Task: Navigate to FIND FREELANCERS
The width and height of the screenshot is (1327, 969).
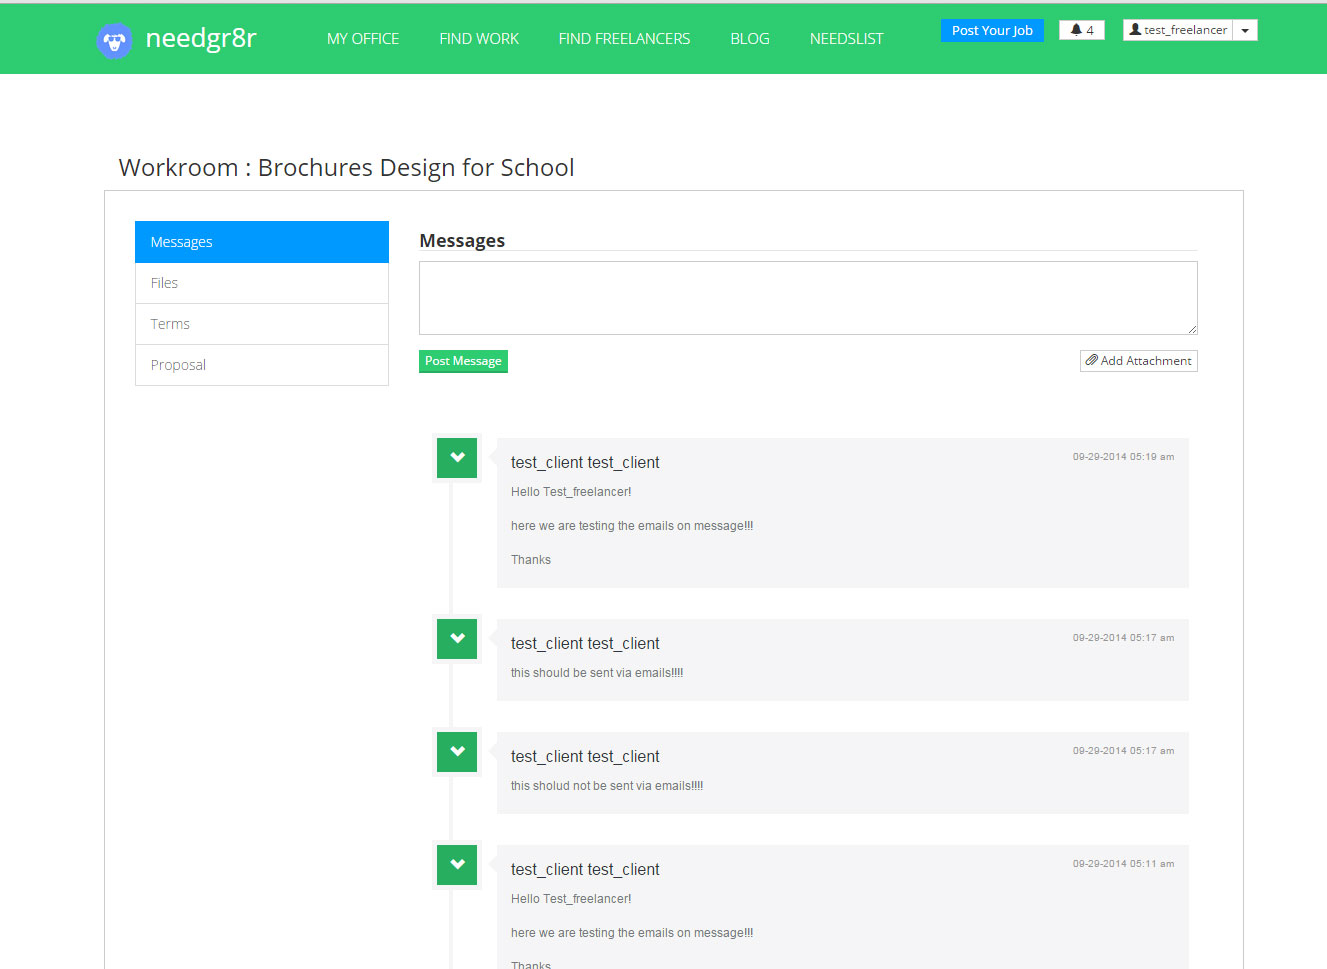Action: coord(624,39)
